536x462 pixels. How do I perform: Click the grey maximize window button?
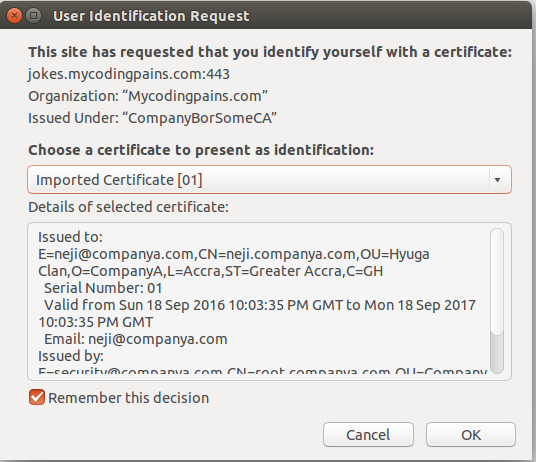pos(34,16)
